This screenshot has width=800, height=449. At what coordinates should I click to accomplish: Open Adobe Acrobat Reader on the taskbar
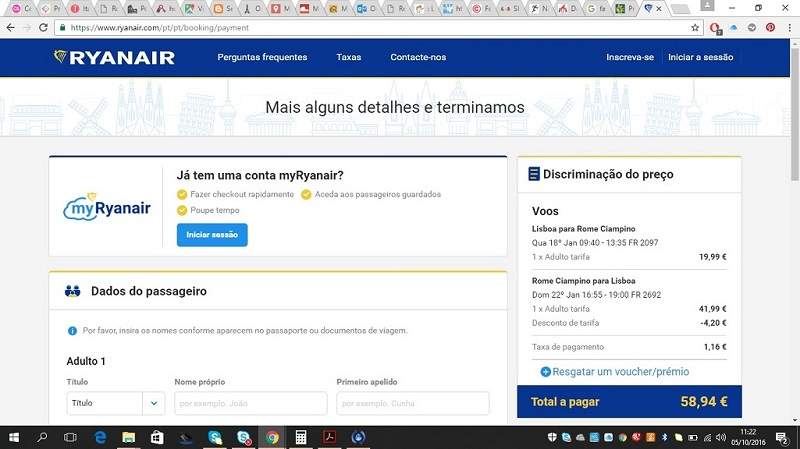coord(330,437)
